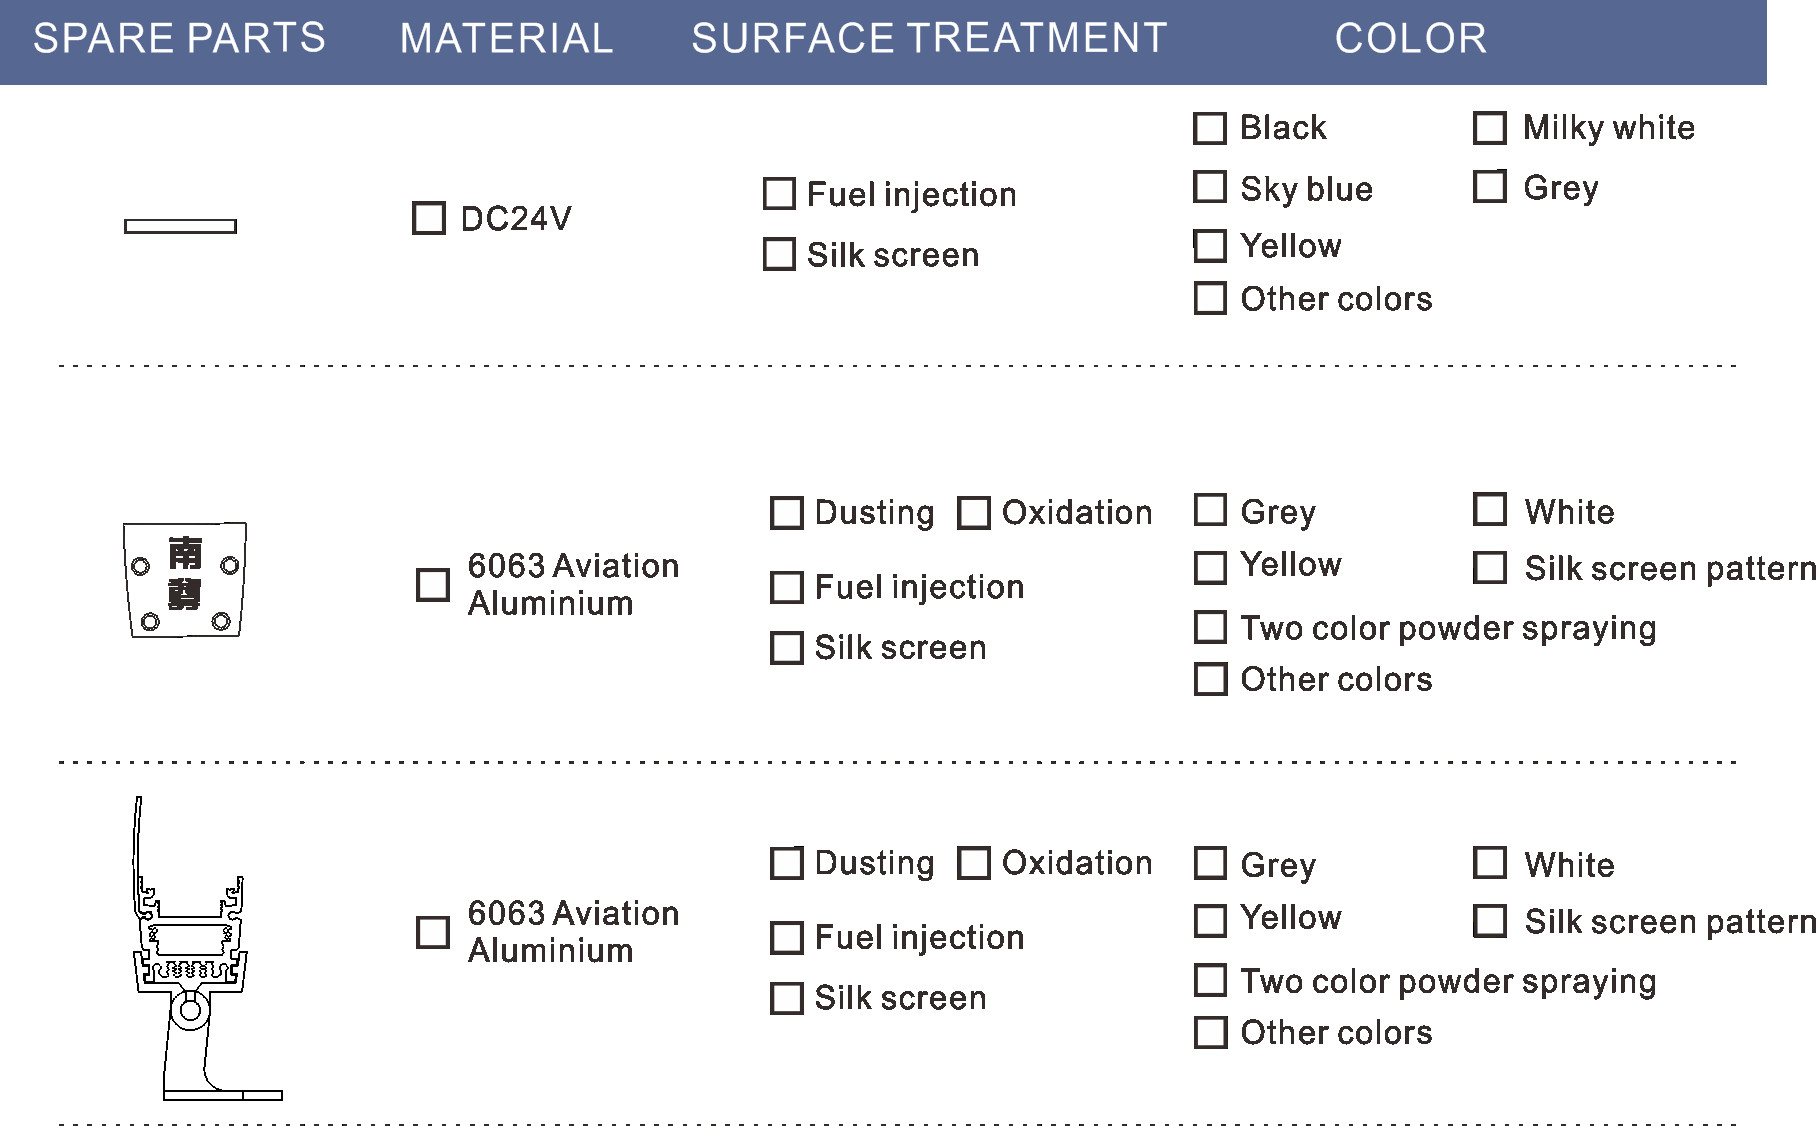Screen dimensions: 1816x1126
Task: Tick Silk screen pattern for the trapezoid plate
Action: (1490, 568)
